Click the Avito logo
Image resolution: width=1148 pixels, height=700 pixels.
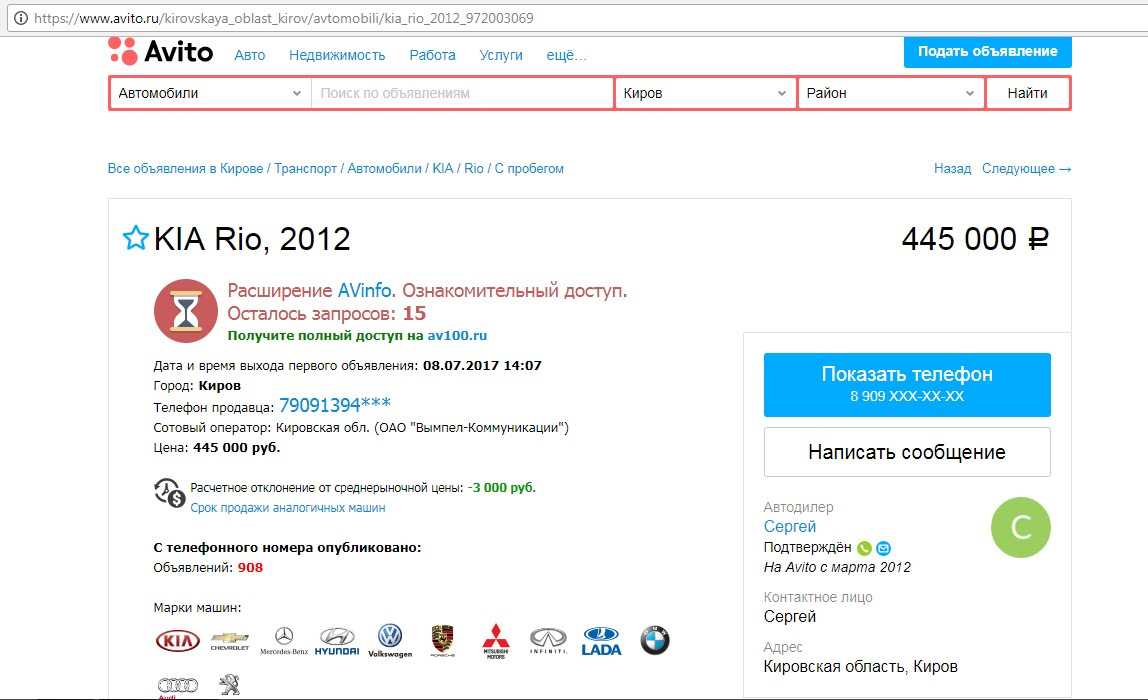coord(160,51)
